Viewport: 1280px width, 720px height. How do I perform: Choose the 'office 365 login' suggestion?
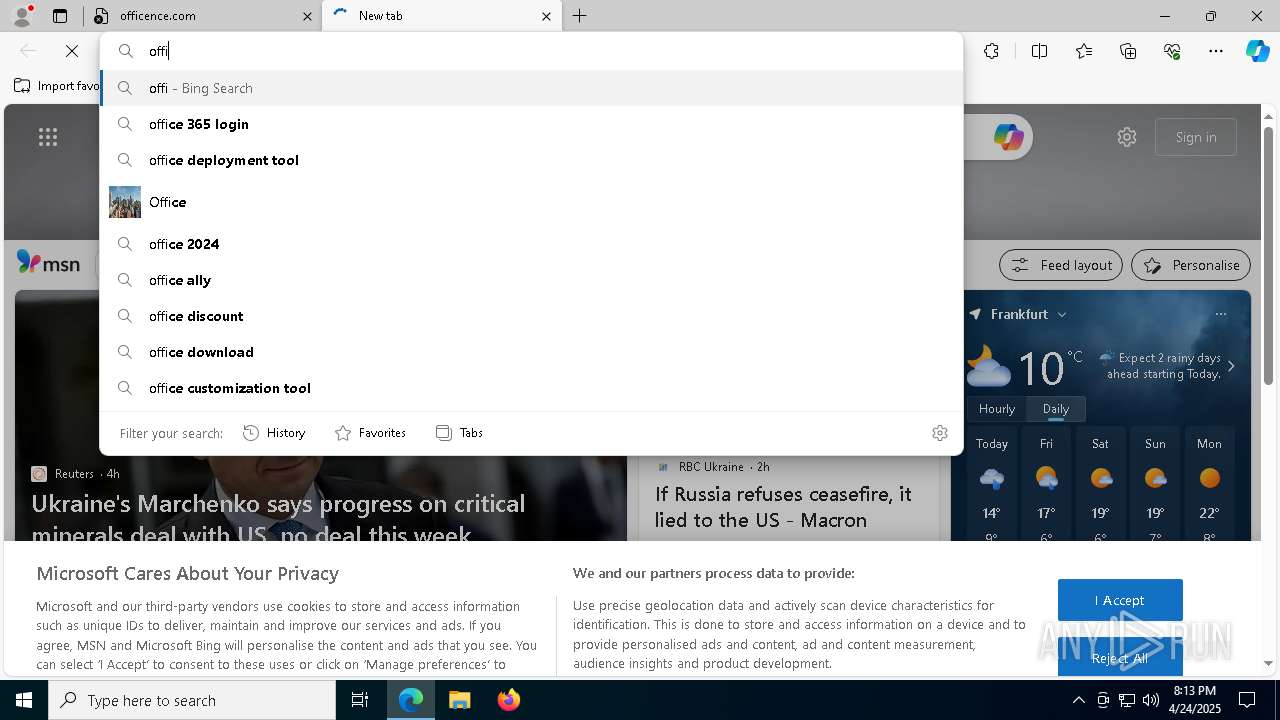(532, 124)
